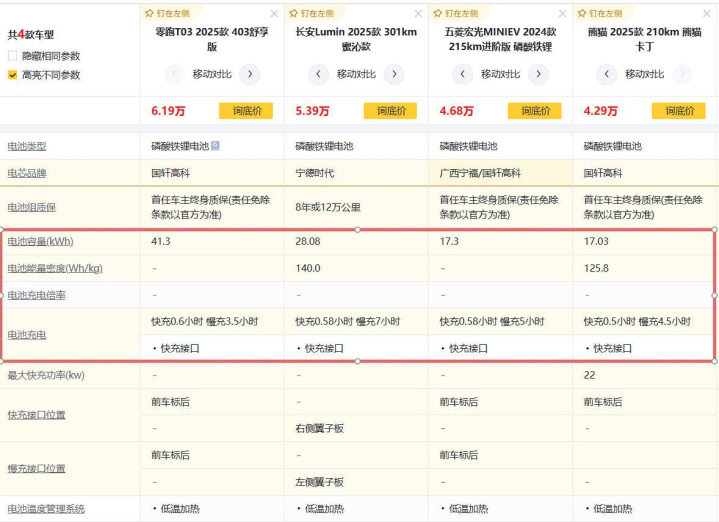Open 电池温度管理系统 parameter link
Viewport: 719px width, 522px height.
46,509
